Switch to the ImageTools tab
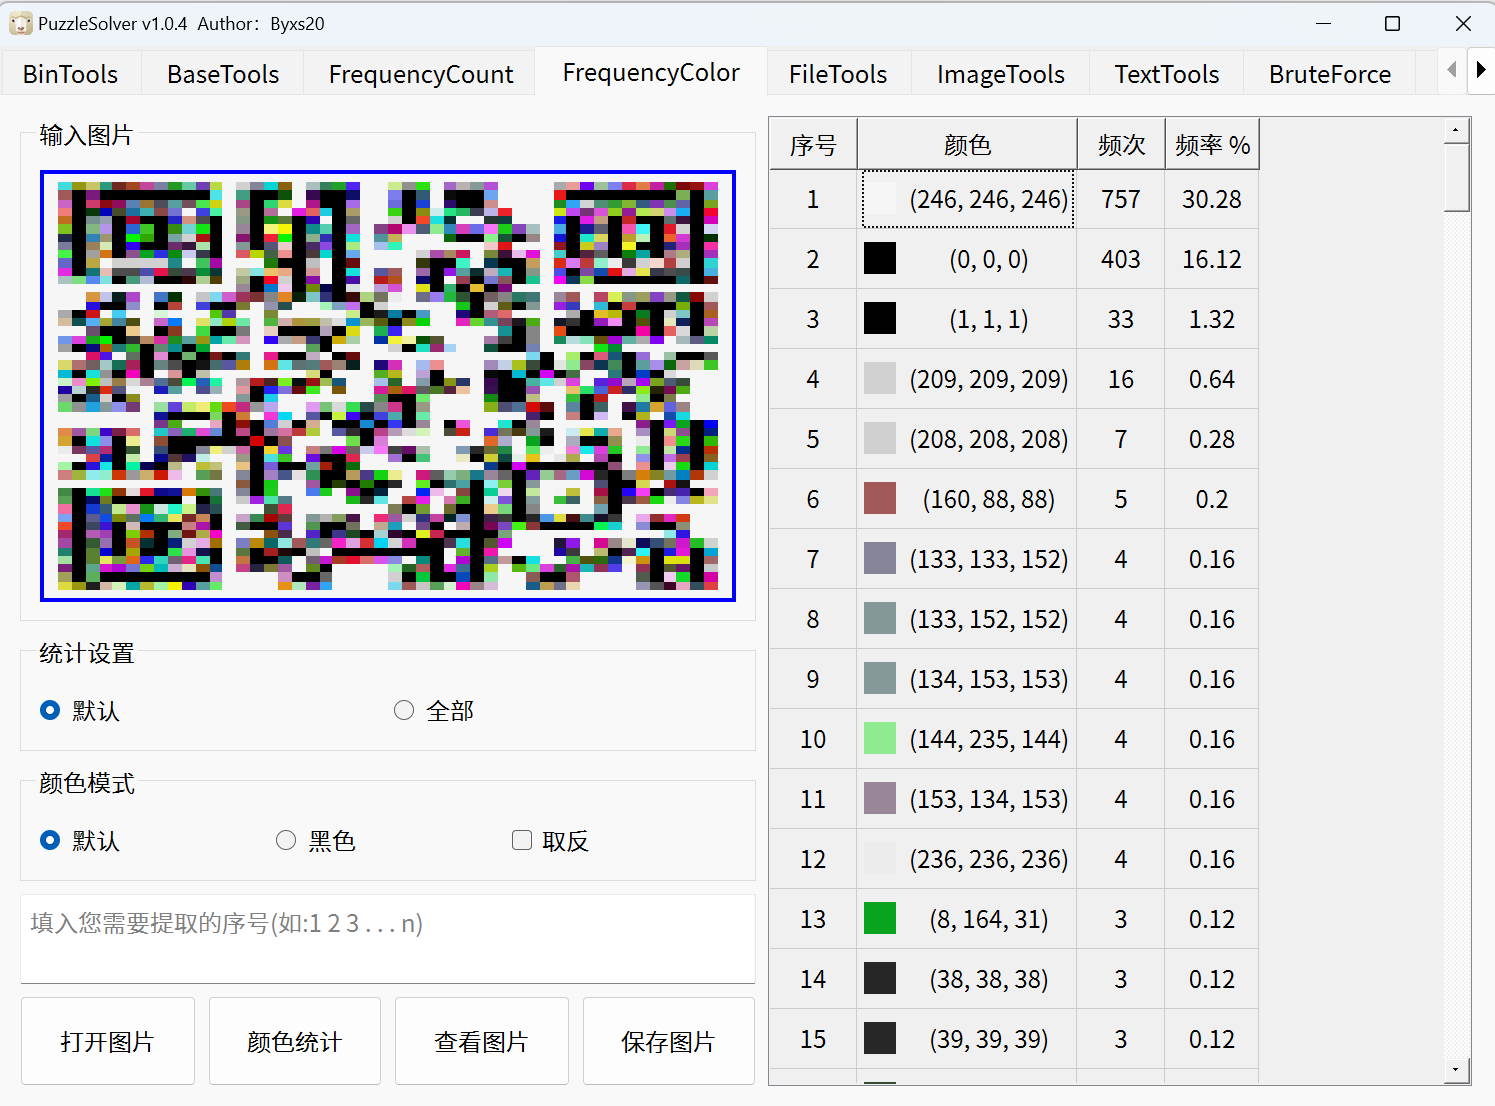The image size is (1495, 1106). [1001, 74]
